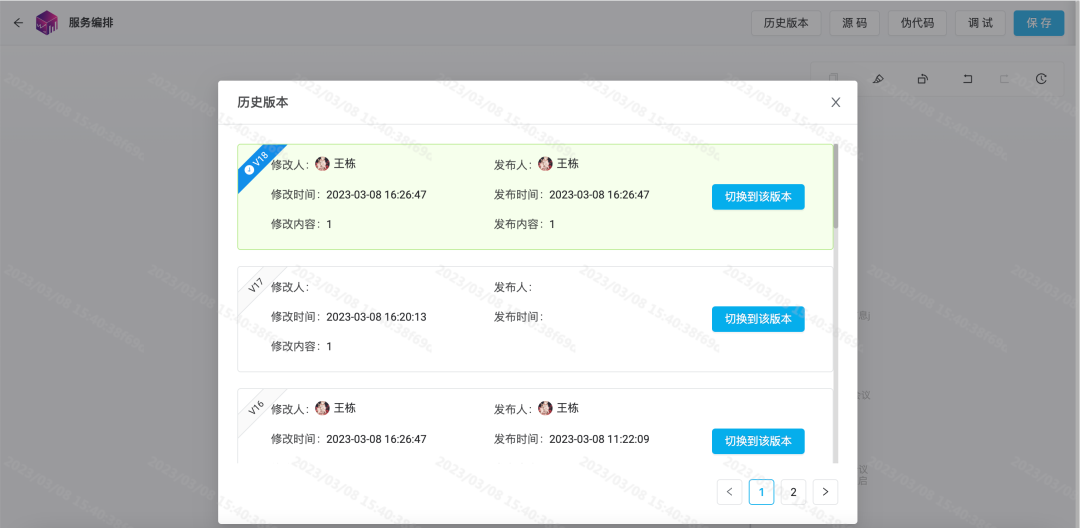The height and width of the screenshot is (528, 1080).
Task: Close the 历史版本 dialog with X
Action: [x=835, y=103]
